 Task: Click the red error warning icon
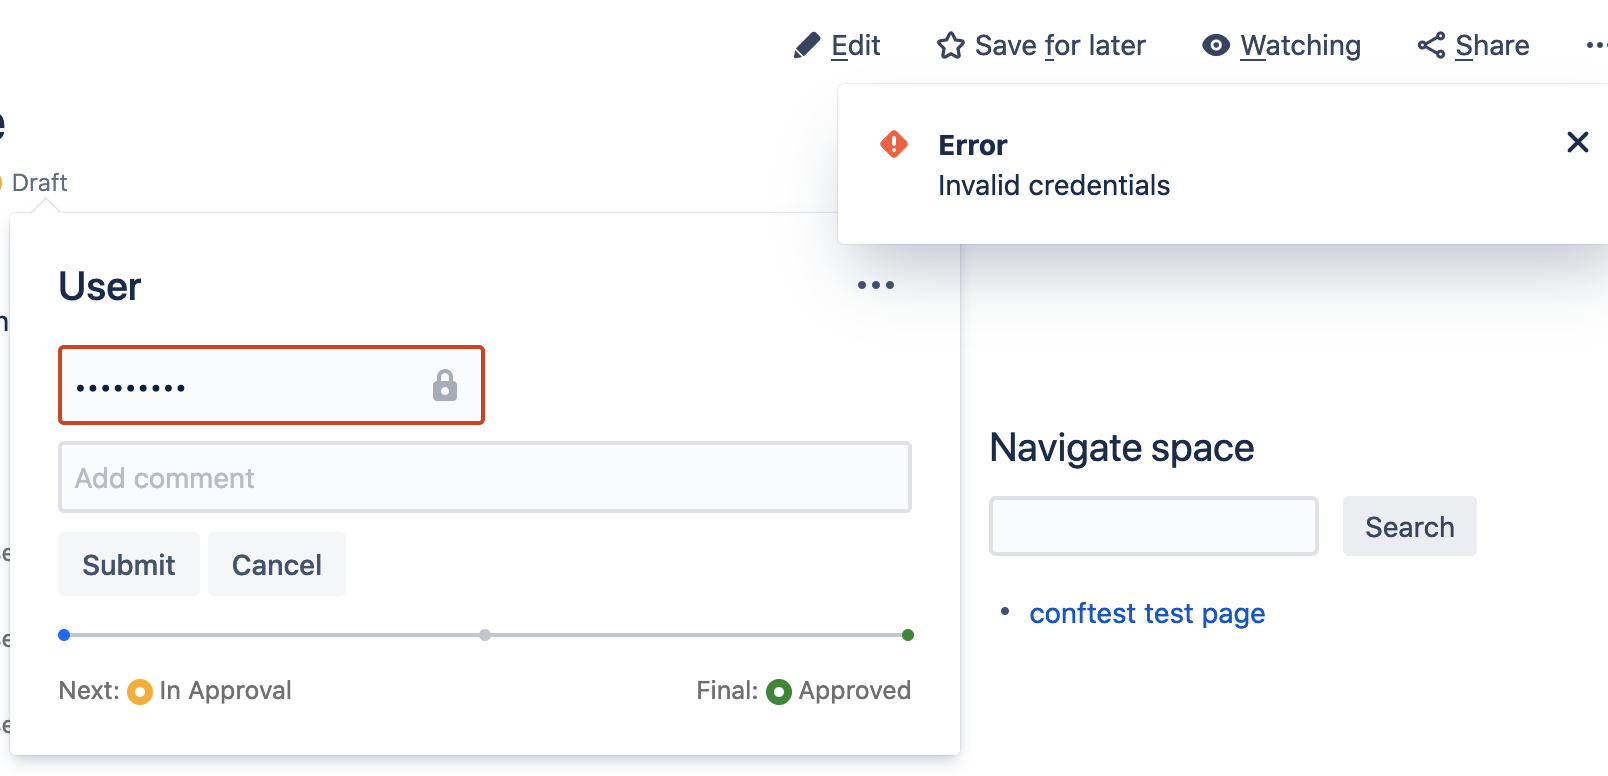pos(893,144)
